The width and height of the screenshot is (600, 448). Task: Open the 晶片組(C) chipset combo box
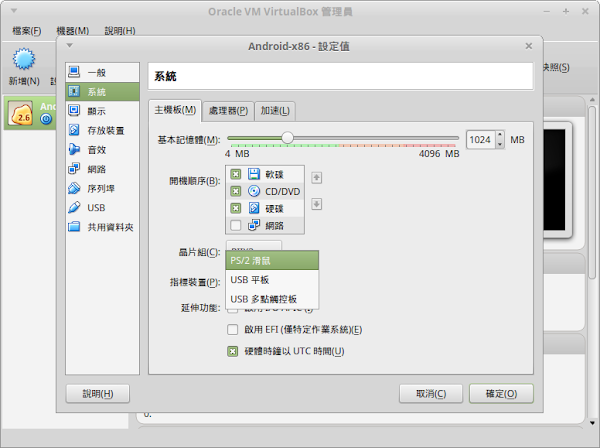pyautogui.click(x=254, y=246)
